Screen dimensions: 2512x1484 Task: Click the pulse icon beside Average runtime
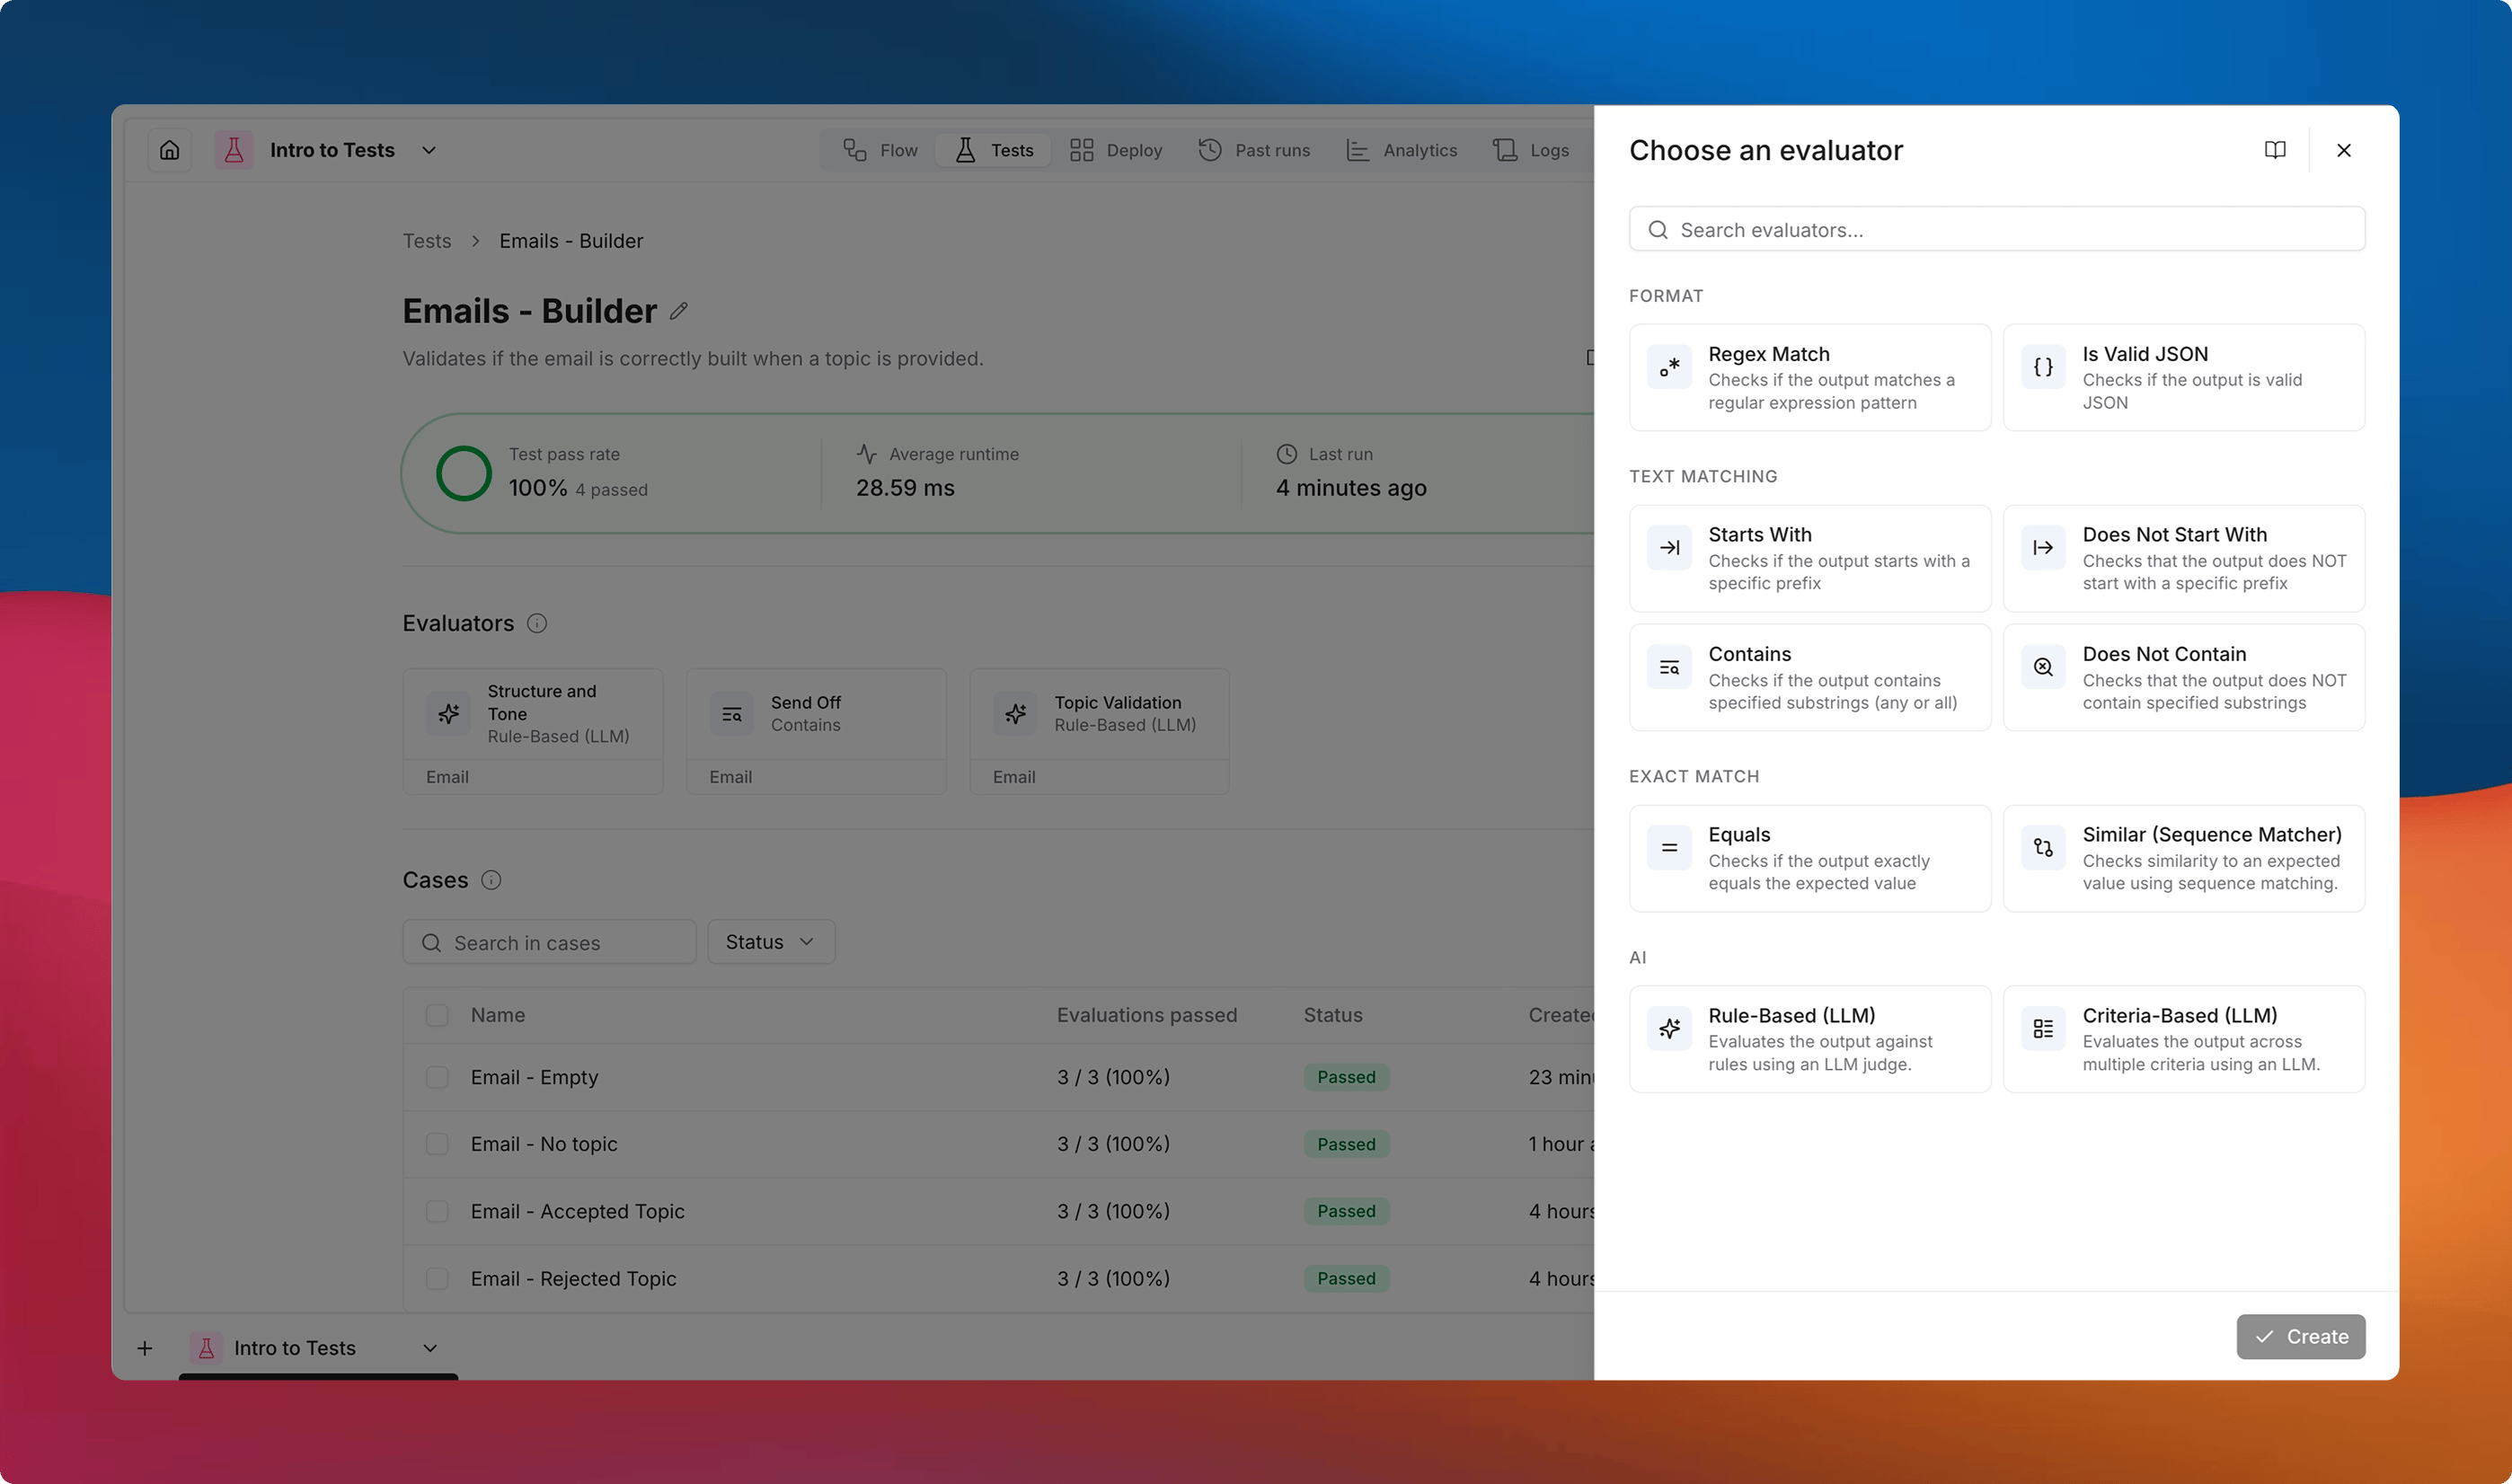point(867,454)
